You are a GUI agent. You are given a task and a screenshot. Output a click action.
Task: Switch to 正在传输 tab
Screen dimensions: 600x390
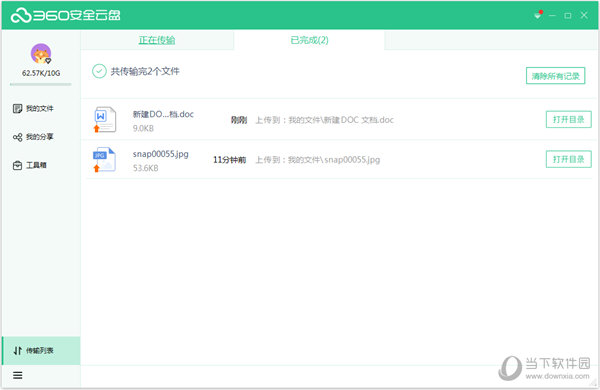[157, 40]
